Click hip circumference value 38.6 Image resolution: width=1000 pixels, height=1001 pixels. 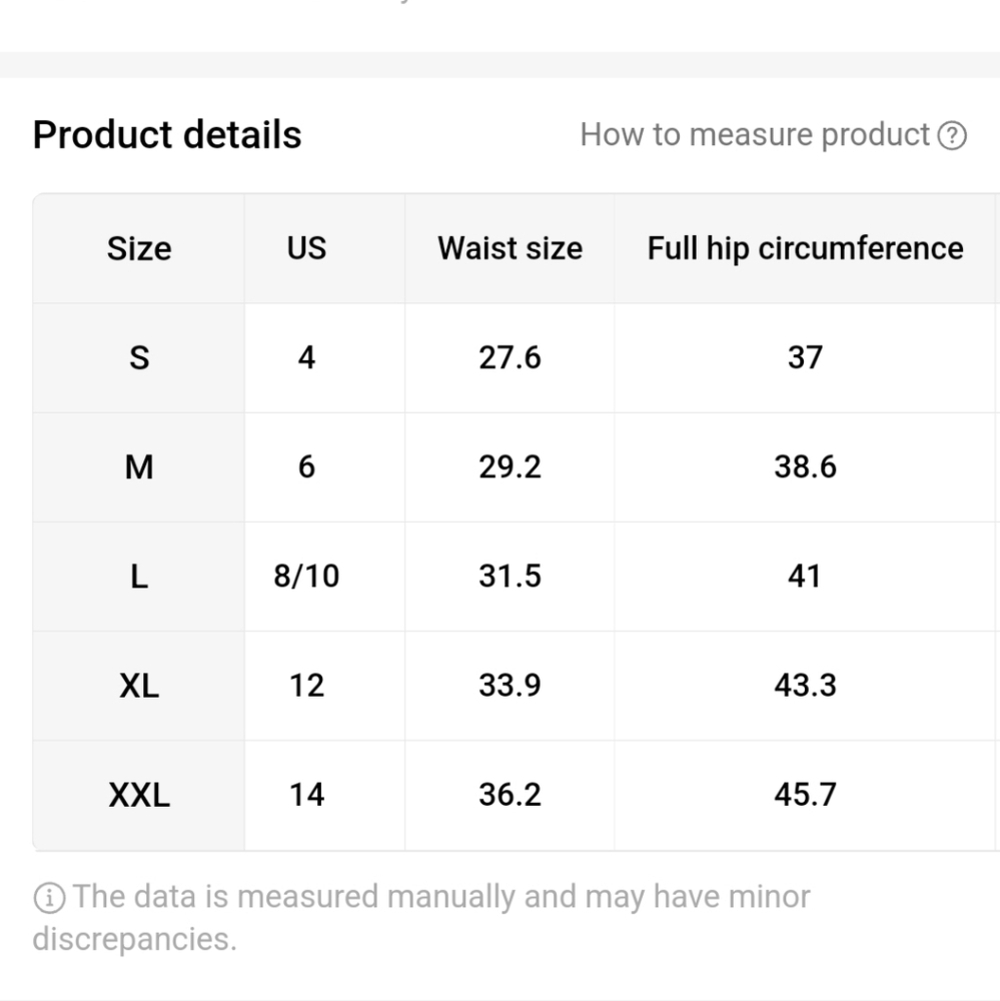[x=805, y=467]
